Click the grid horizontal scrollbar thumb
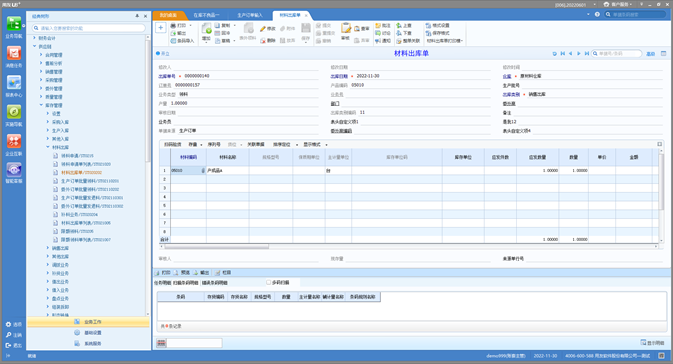Screen dimensions: 673x364 click(217, 247)
